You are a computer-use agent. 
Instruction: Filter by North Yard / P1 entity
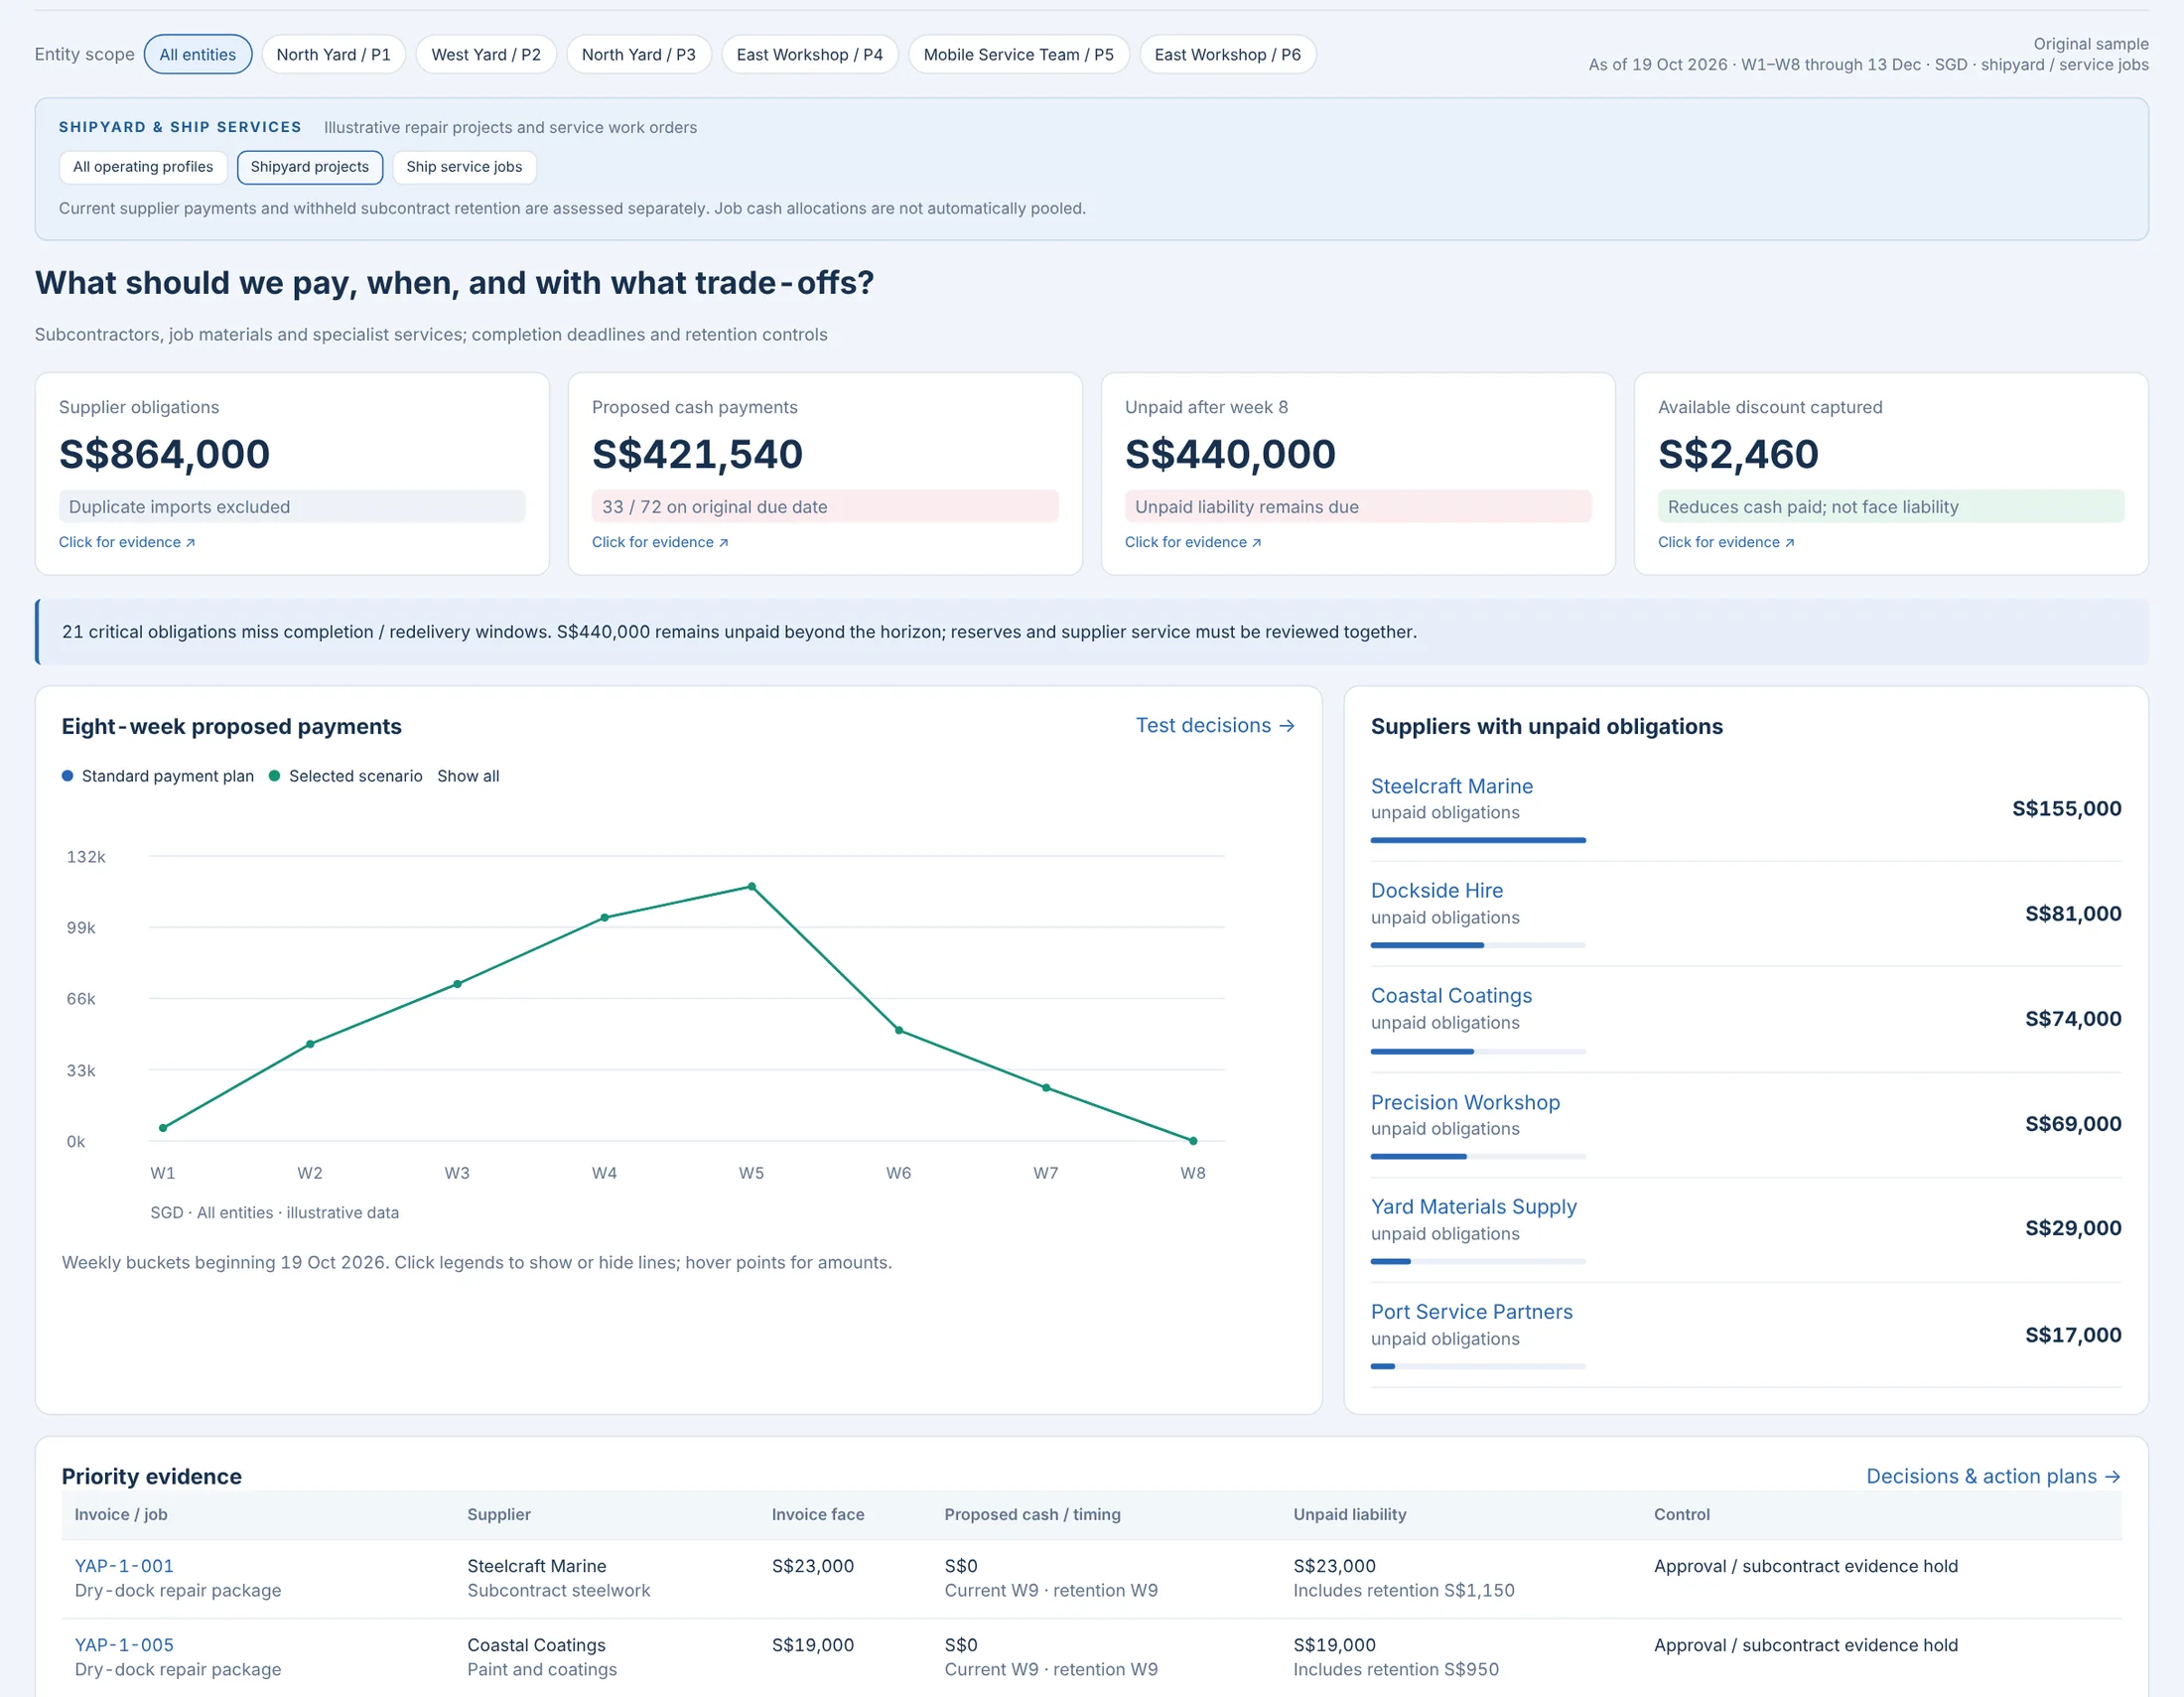click(333, 54)
